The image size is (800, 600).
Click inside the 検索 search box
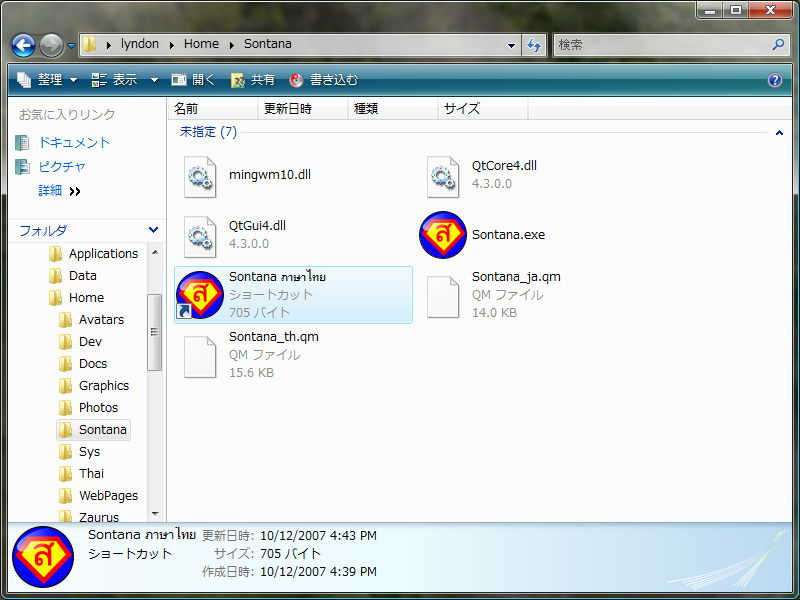[660, 45]
